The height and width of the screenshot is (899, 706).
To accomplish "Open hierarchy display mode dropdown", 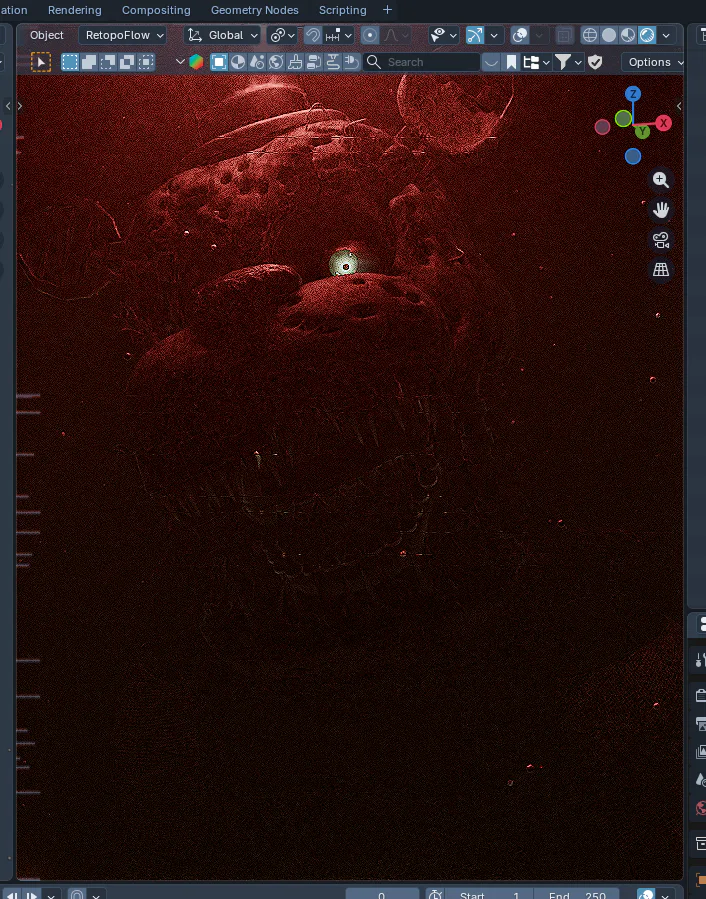I will [536, 62].
